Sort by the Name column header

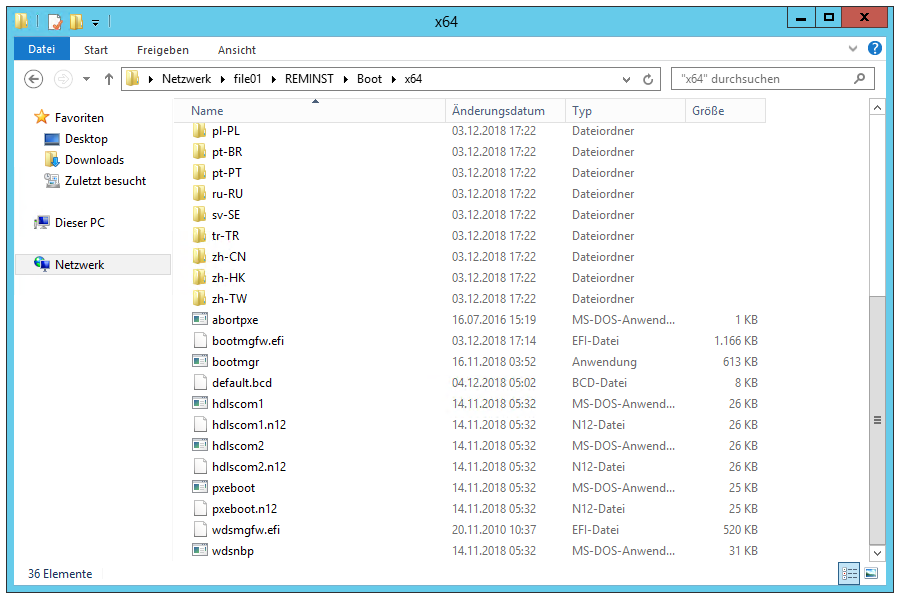[x=309, y=111]
